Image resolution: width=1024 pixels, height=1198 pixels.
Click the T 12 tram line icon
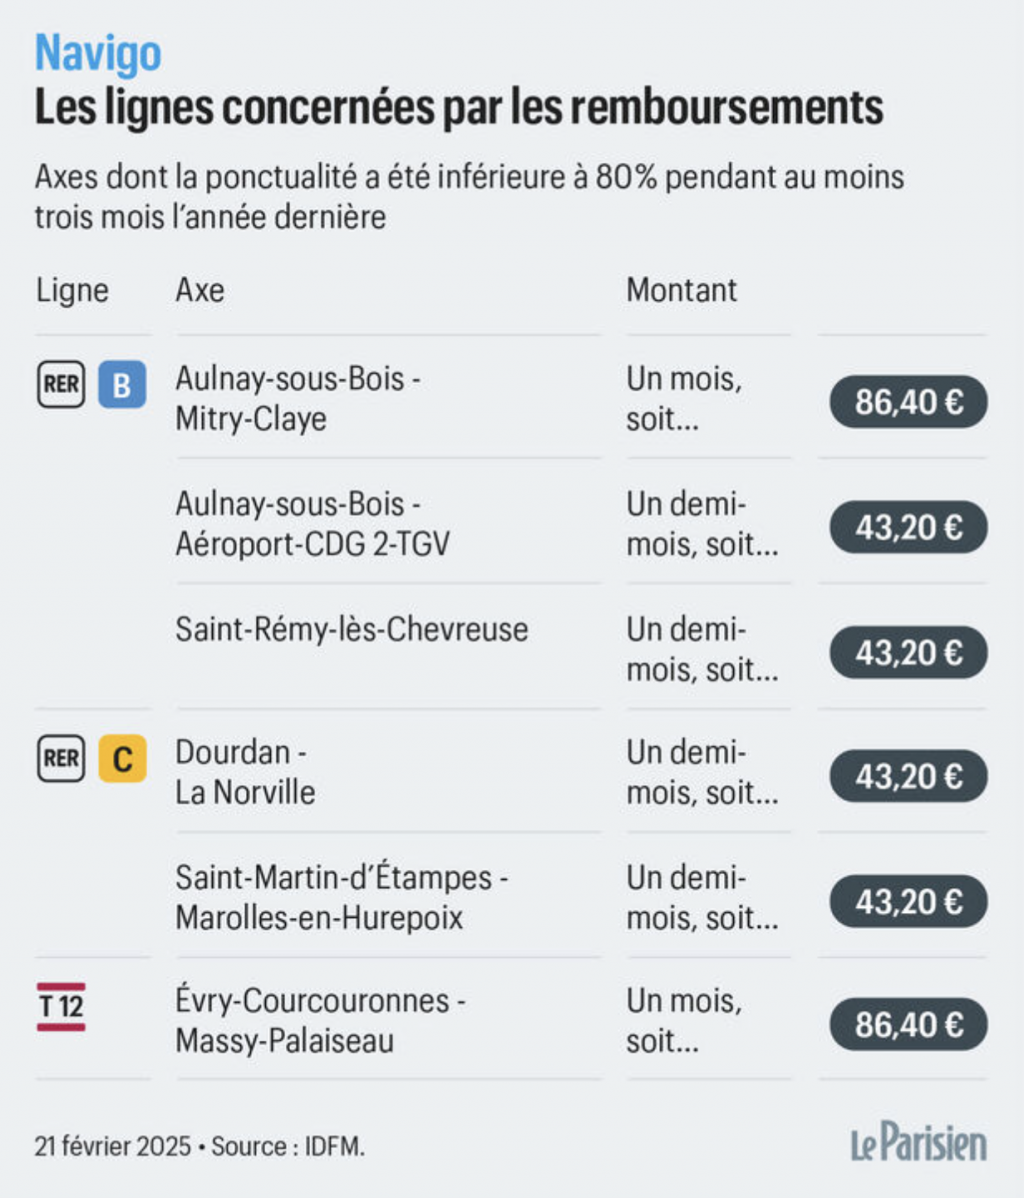coord(61,1007)
